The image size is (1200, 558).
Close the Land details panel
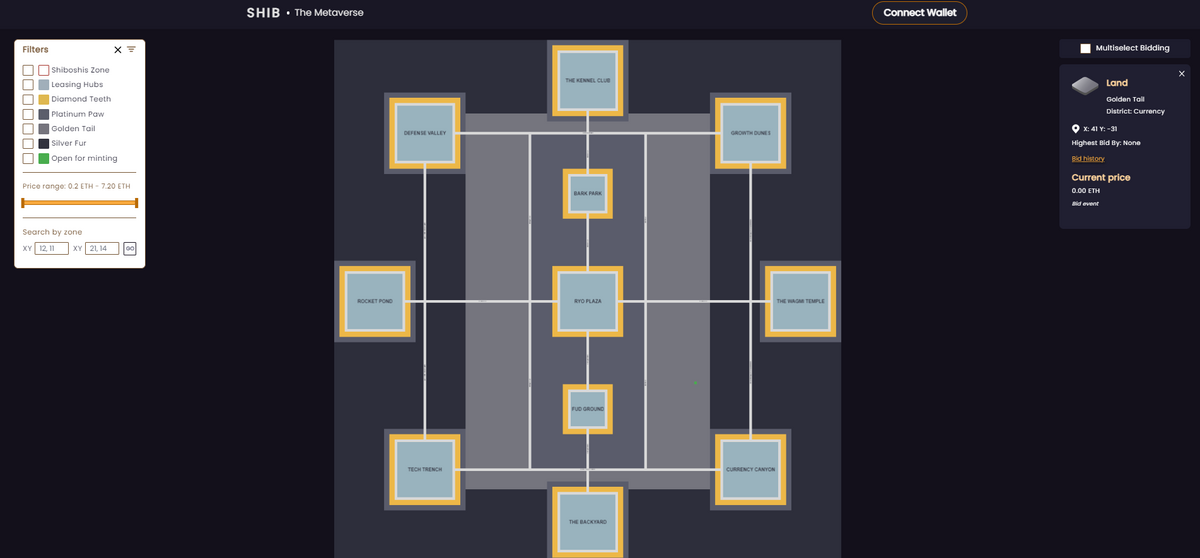[1181, 73]
